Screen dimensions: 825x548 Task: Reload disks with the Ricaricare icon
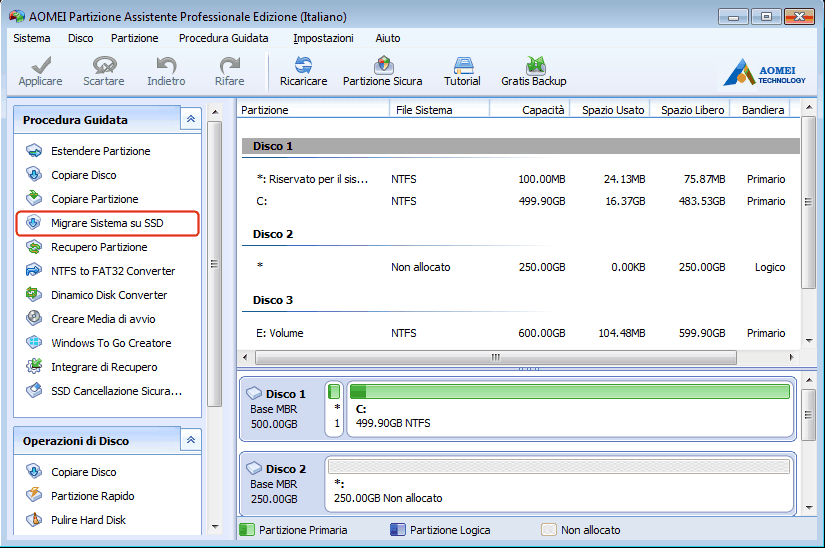303,65
